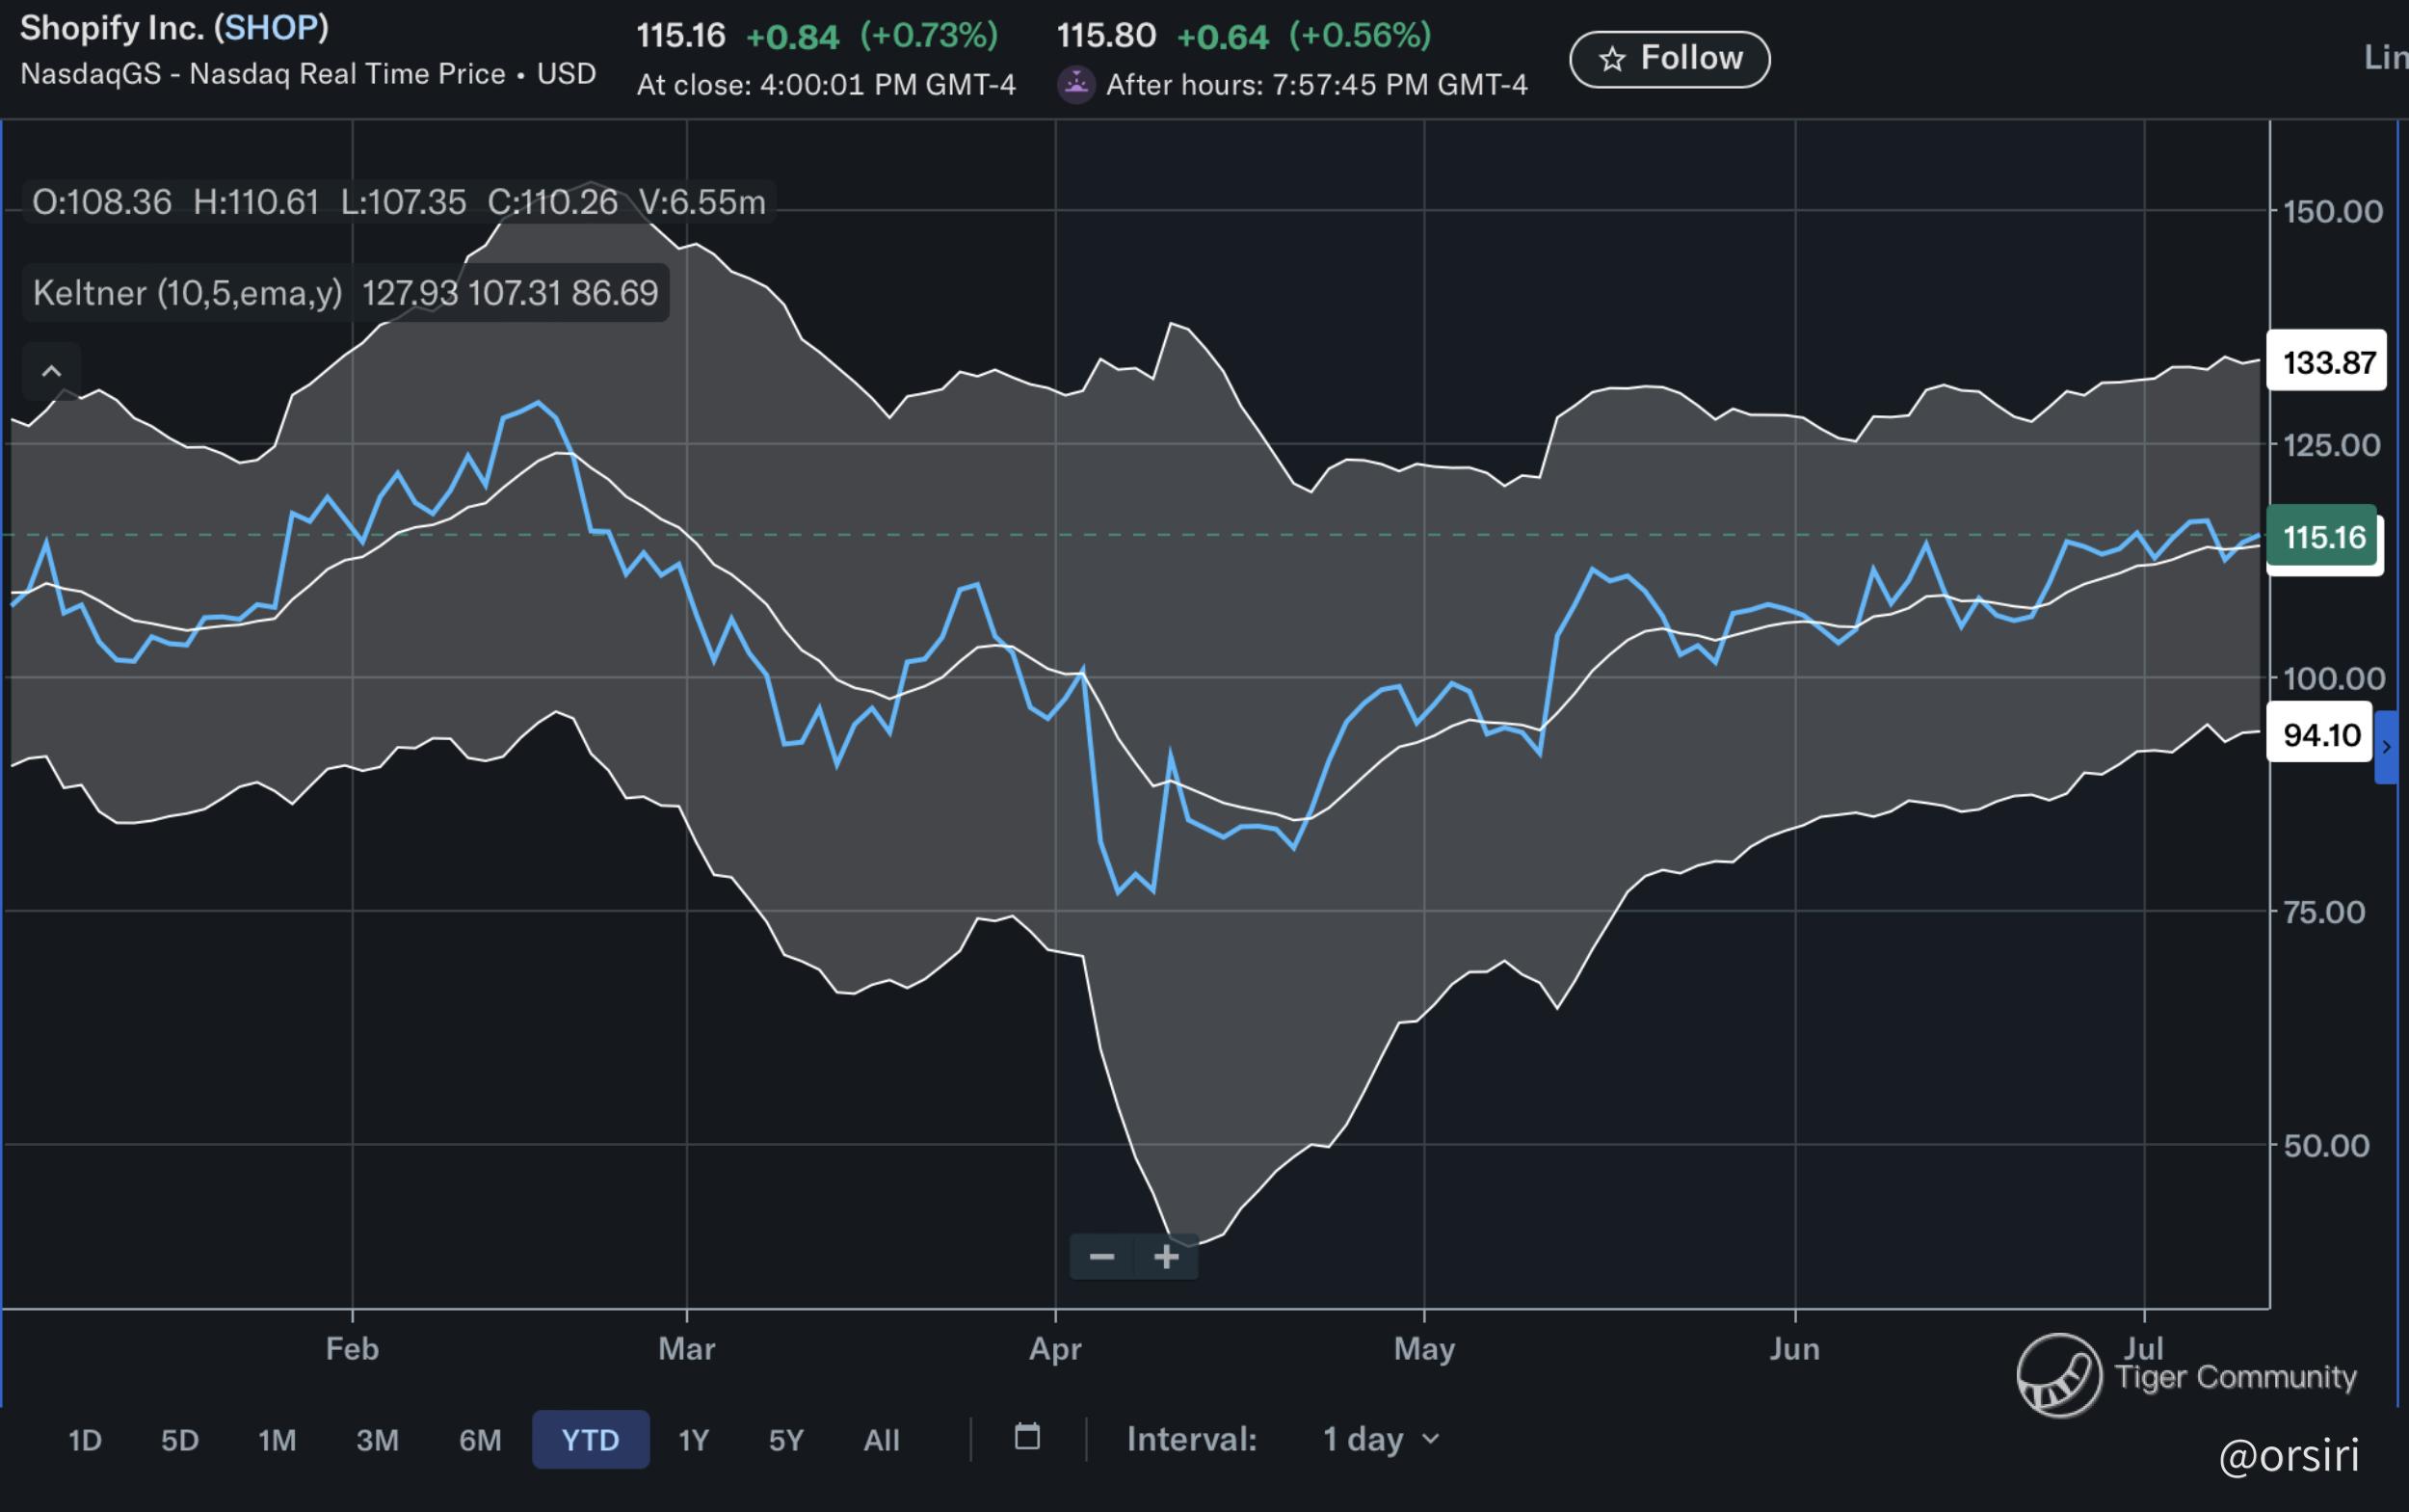The image size is (2409, 1512).
Task: Click the after hours moon icon
Action: coord(1076,84)
